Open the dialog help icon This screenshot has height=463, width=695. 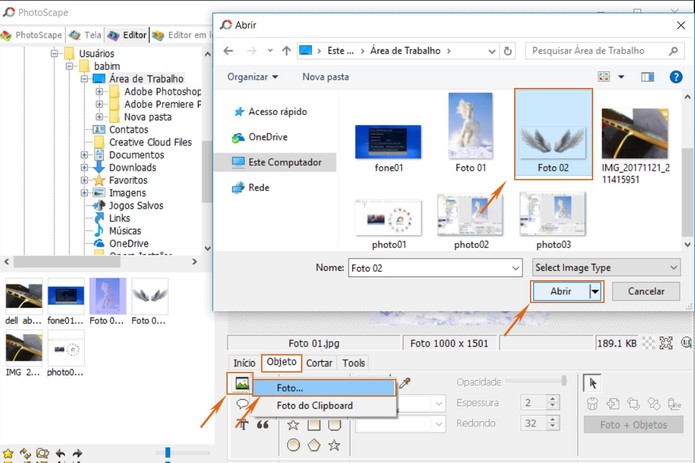675,77
